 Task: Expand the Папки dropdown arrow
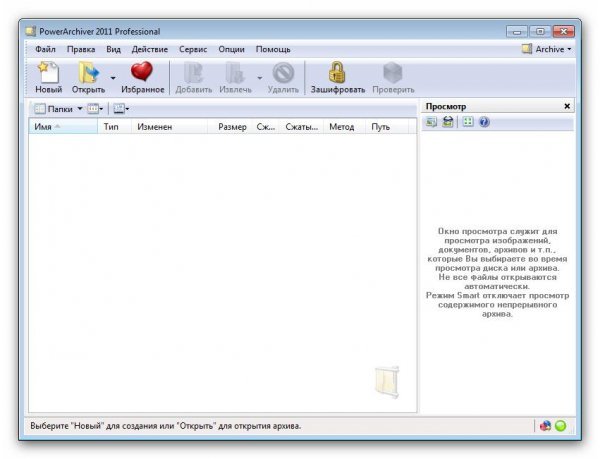click(80, 109)
